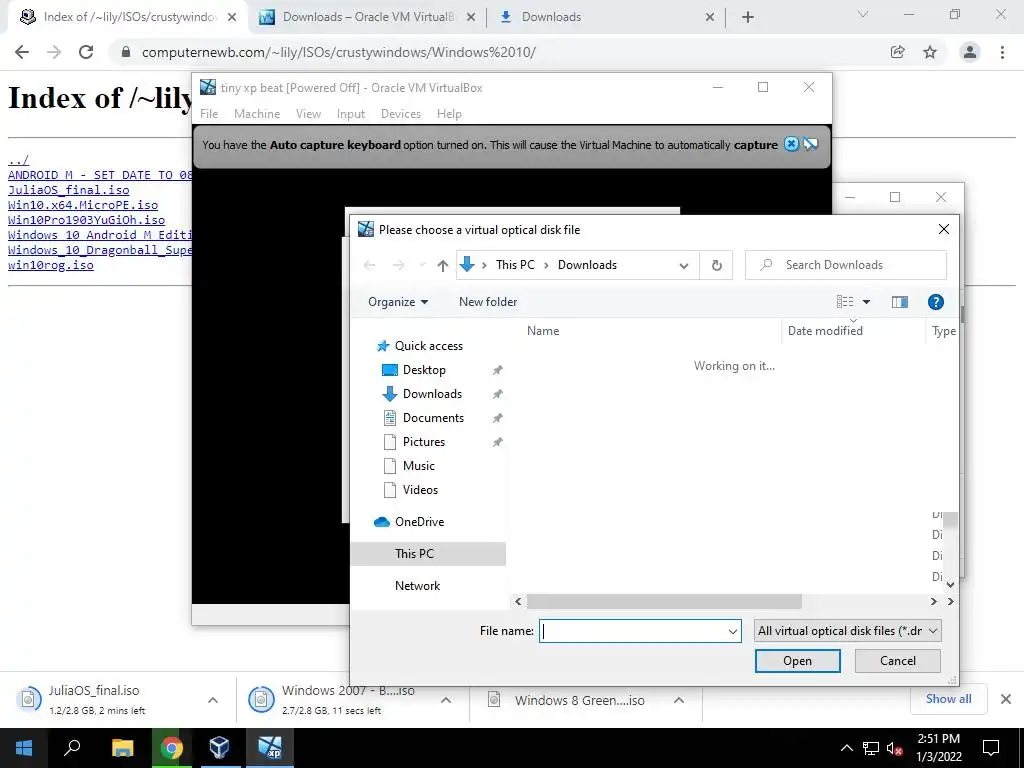Go up one folder in file dialog
The width and height of the screenshot is (1024, 768).
[443, 265]
